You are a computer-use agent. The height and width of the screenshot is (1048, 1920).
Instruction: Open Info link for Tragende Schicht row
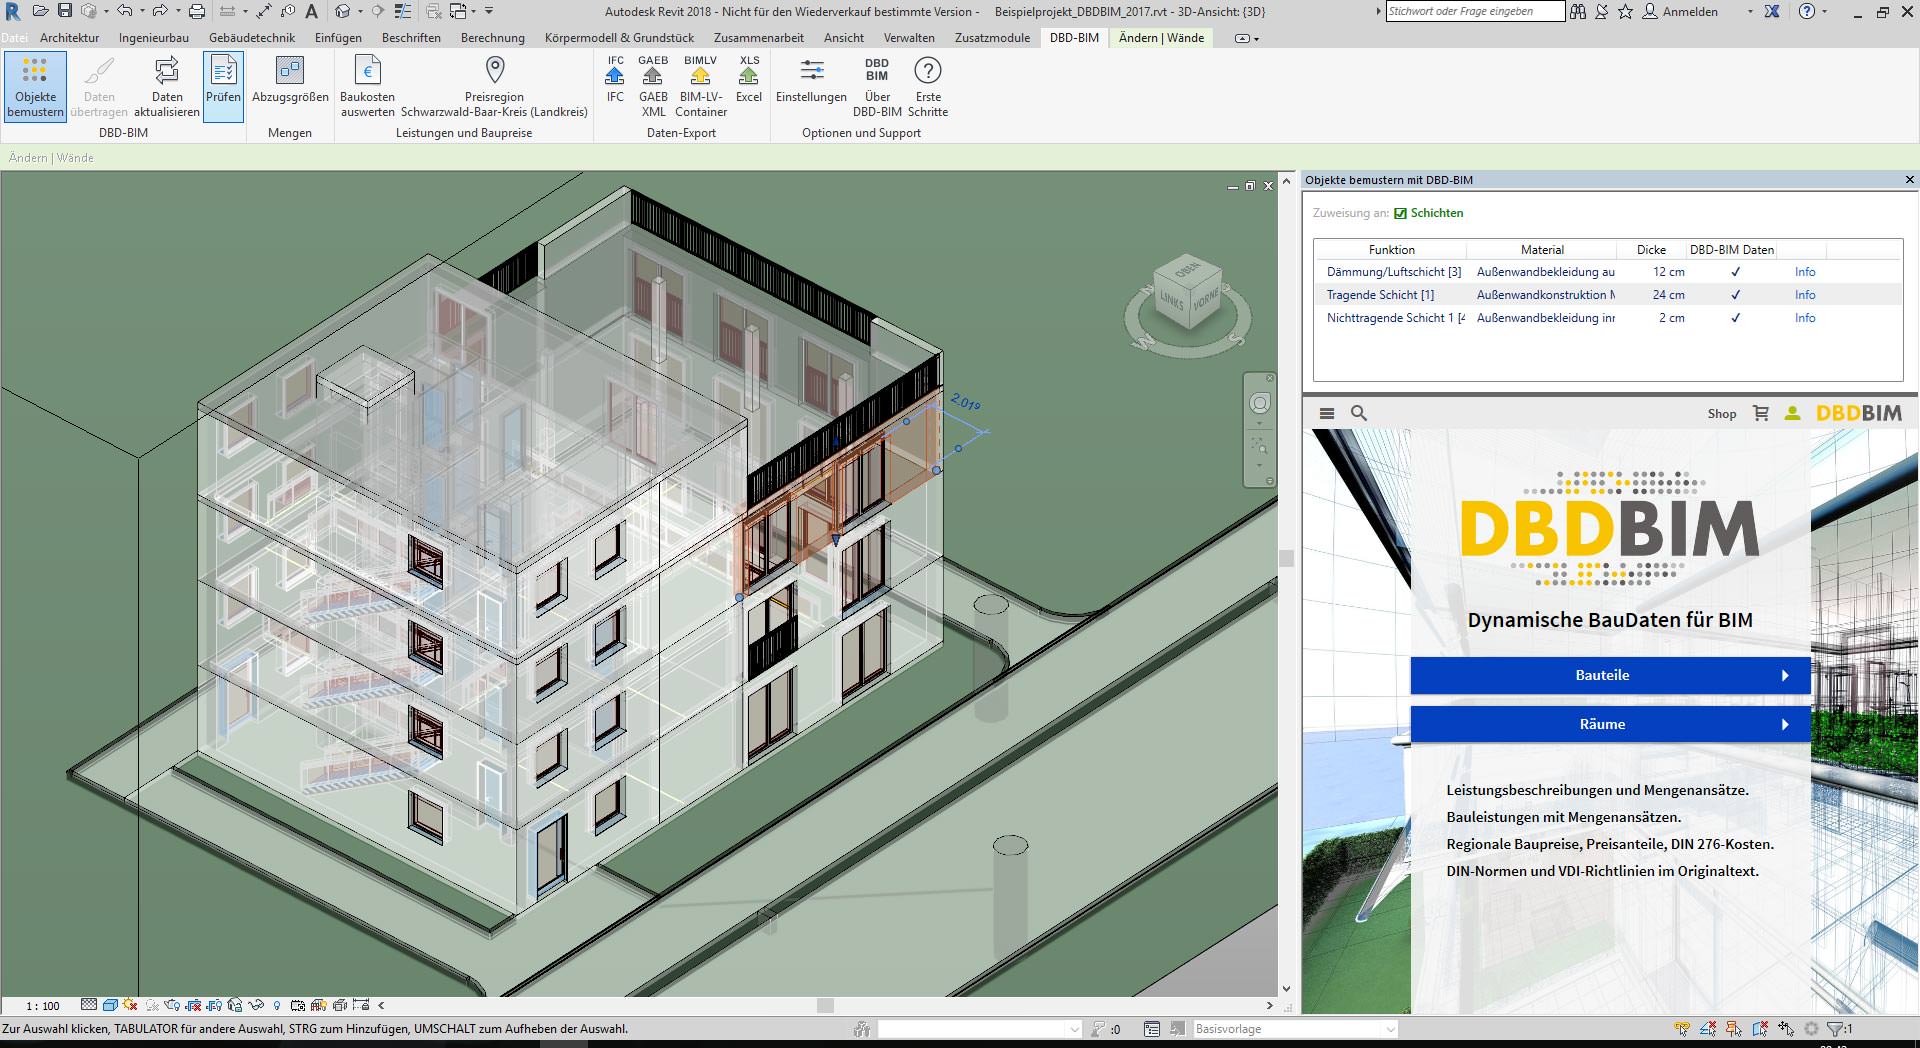(x=1805, y=295)
